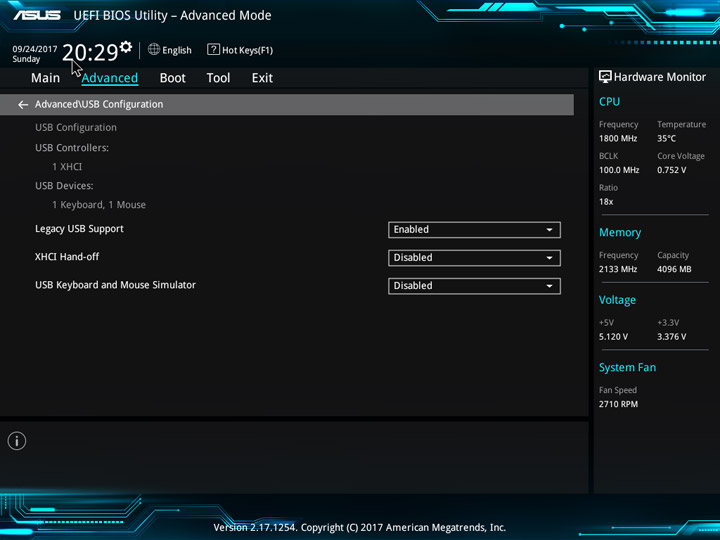
Task: Click the 1 XHCI controller entry
Action: pos(67,167)
